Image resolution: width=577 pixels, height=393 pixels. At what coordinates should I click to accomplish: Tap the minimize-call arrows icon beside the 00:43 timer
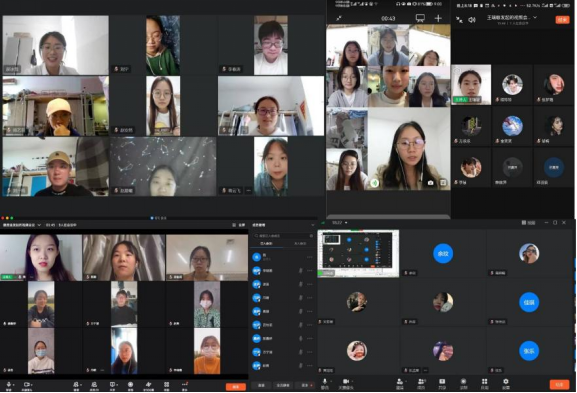pos(339,18)
